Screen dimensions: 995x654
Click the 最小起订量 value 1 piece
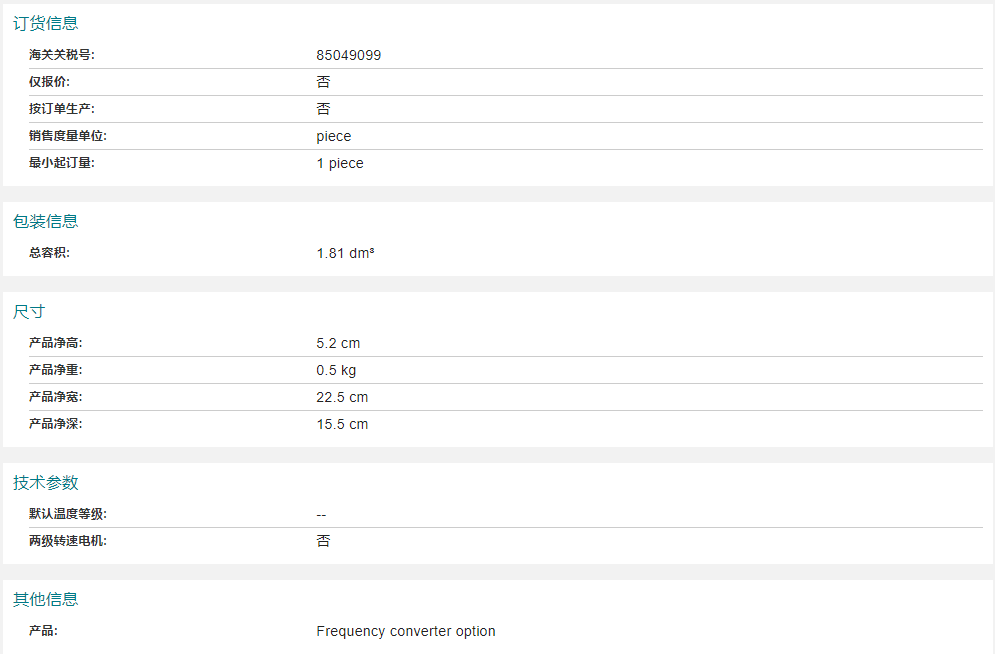tap(340, 163)
